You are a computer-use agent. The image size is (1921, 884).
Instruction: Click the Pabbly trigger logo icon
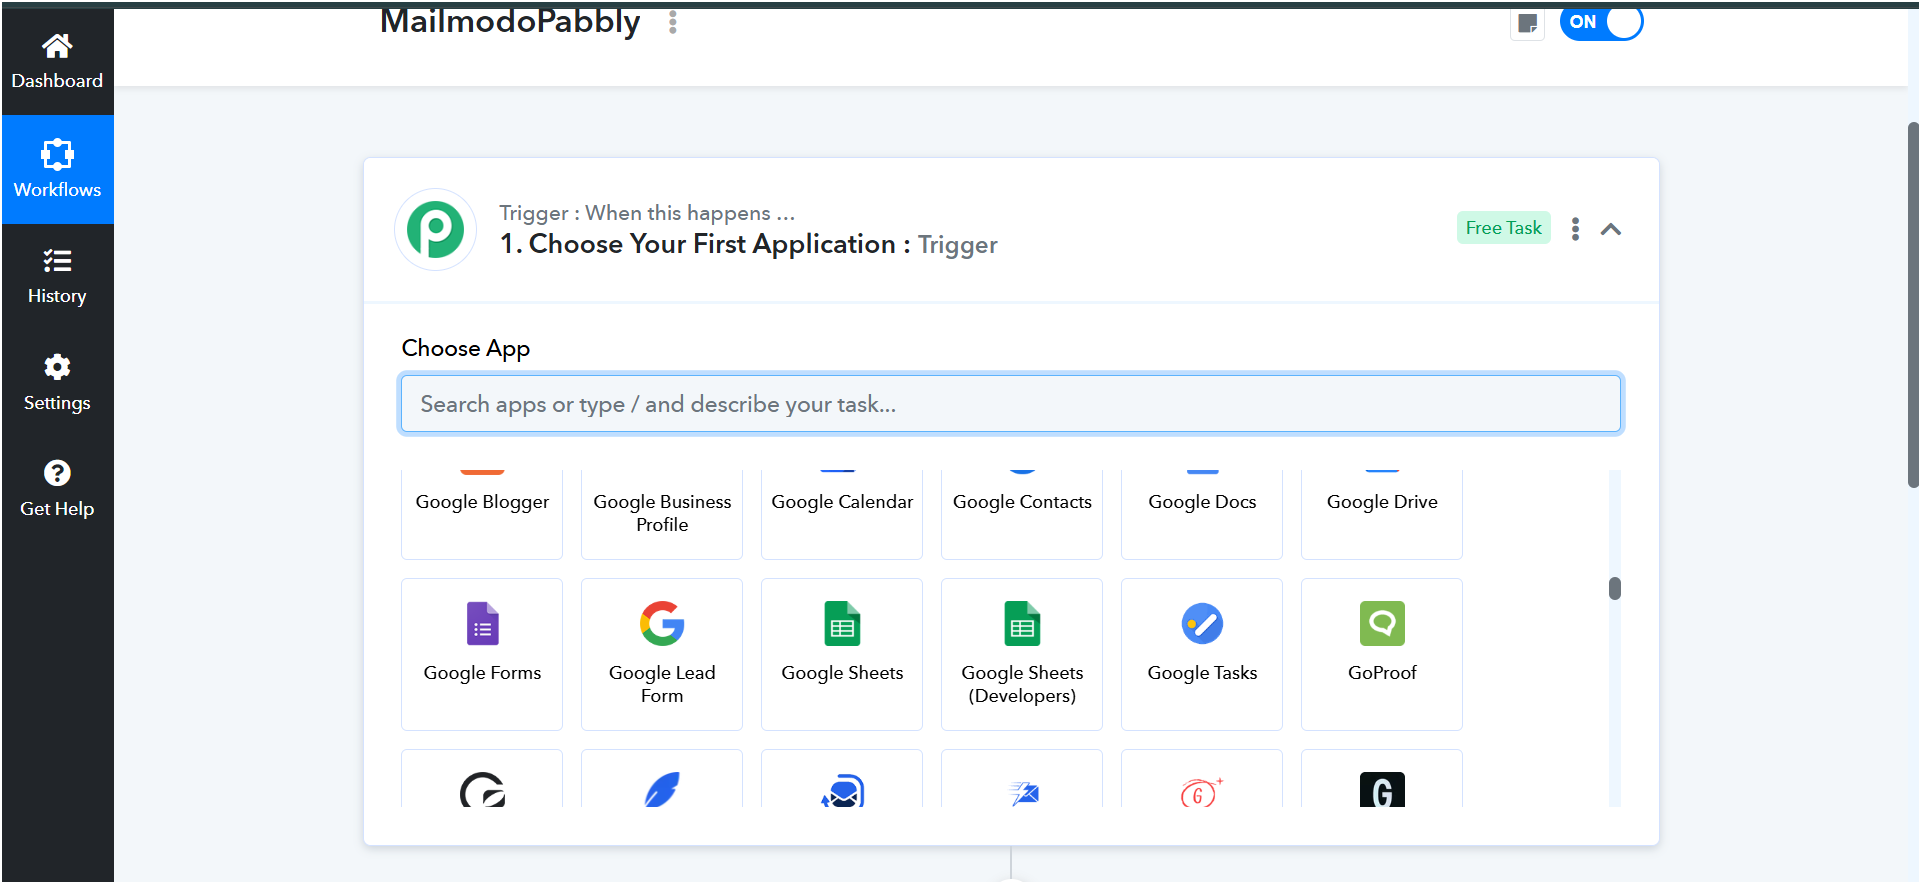pos(436,230)
